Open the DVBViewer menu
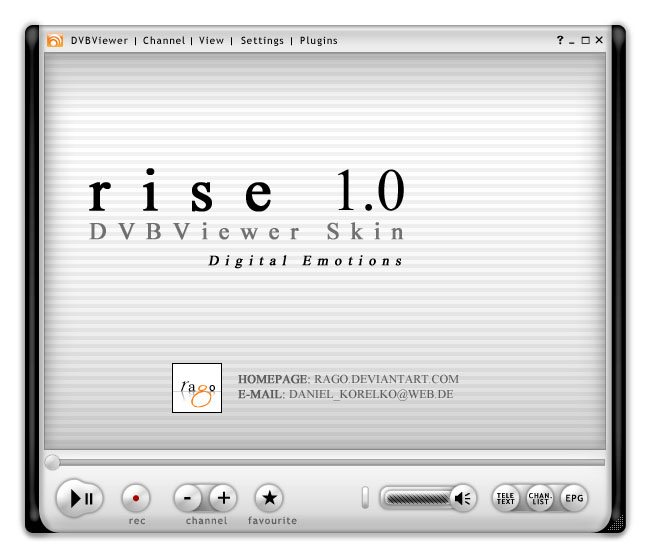Screen dimensions: 651x558 tap(99, 41)
